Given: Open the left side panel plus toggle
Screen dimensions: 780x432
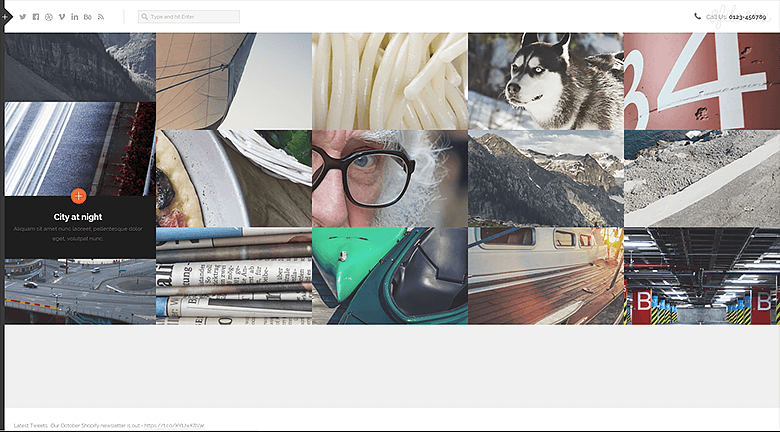Looking at the screenshot, I should click(x=4, y=17).
